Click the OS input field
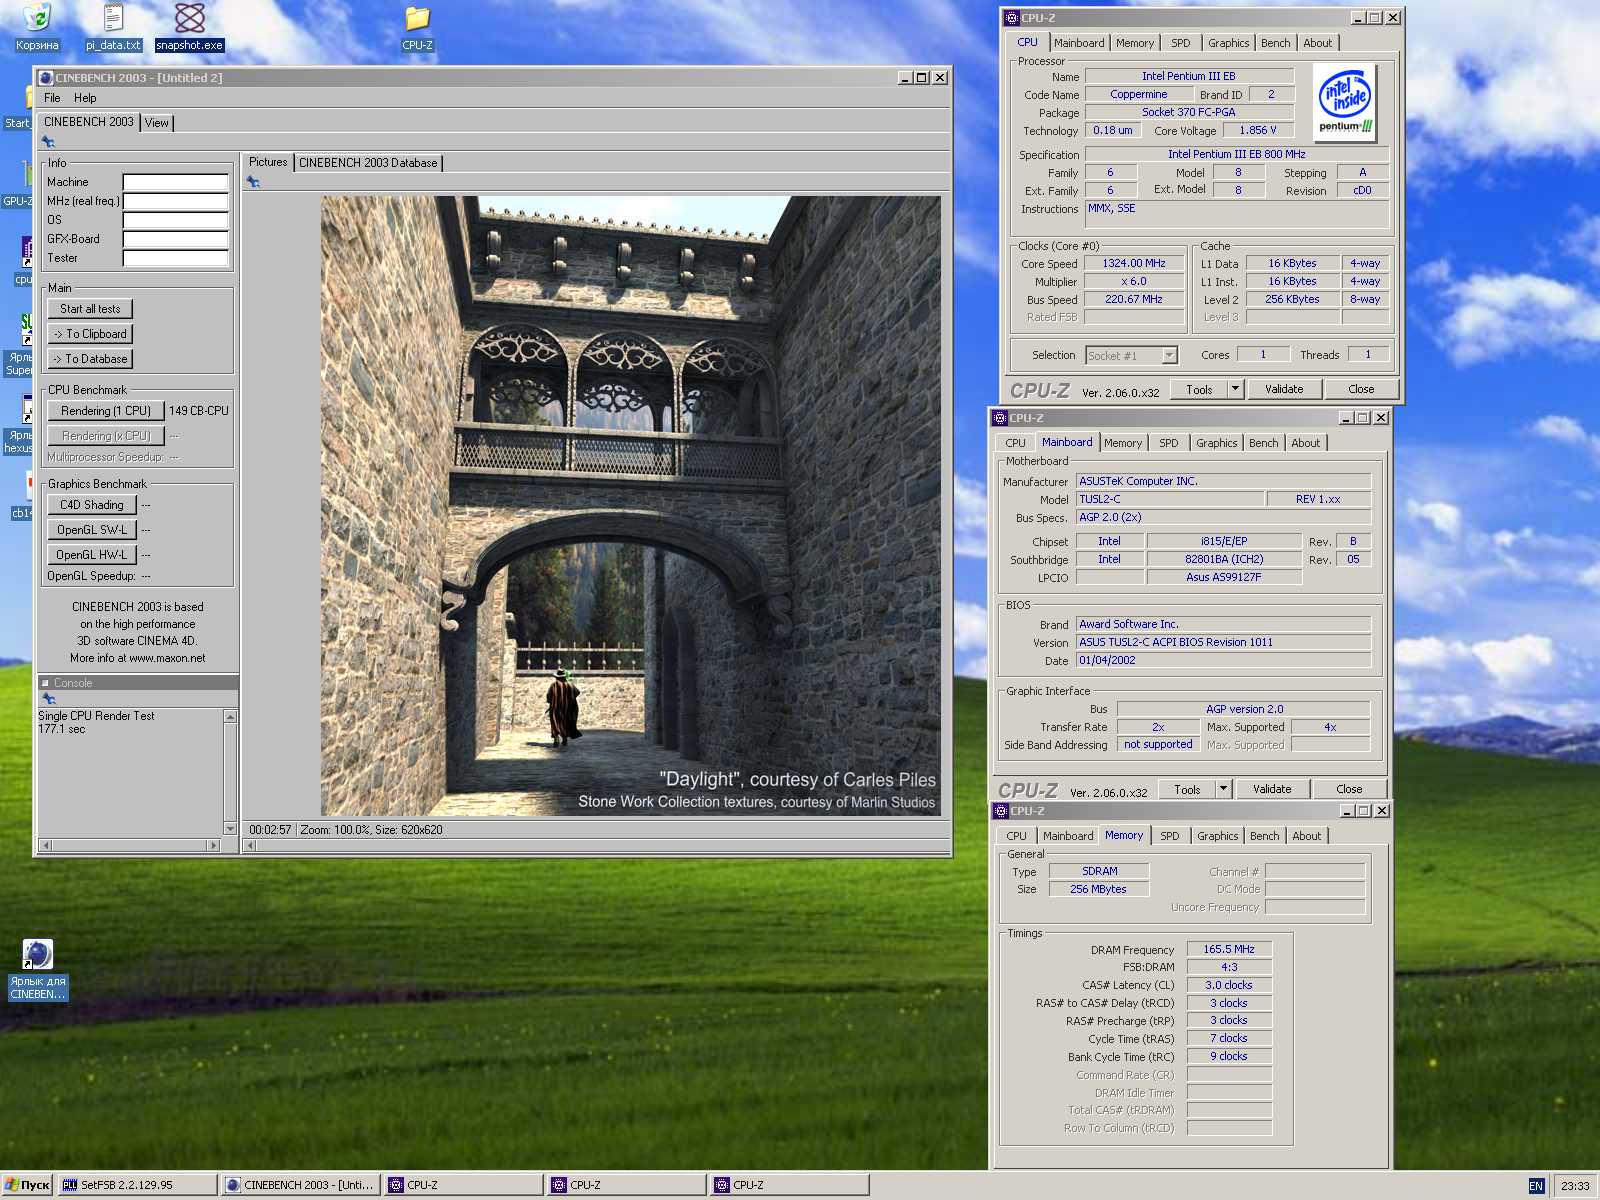The image size is (1600, 1200). click(176, 220)
